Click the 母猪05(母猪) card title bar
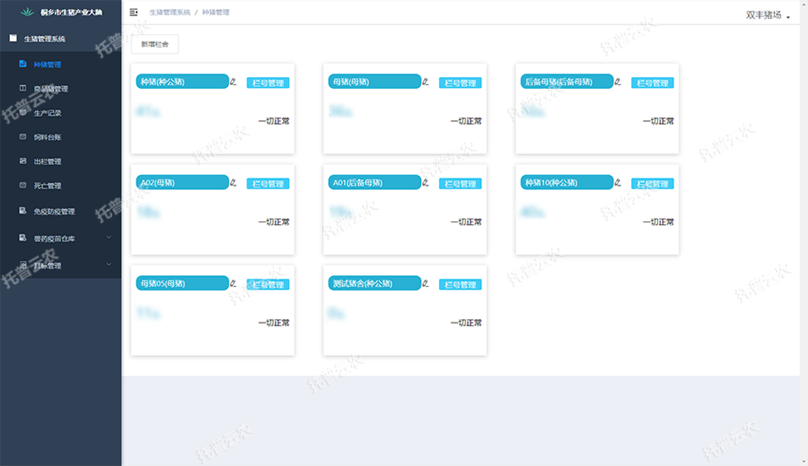 pos(181,284)
